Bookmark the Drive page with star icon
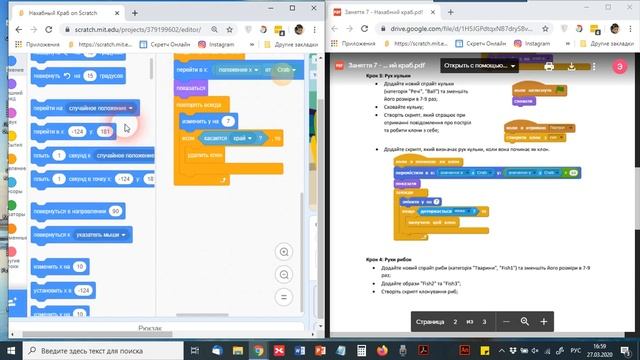 (x=545, y=29)
